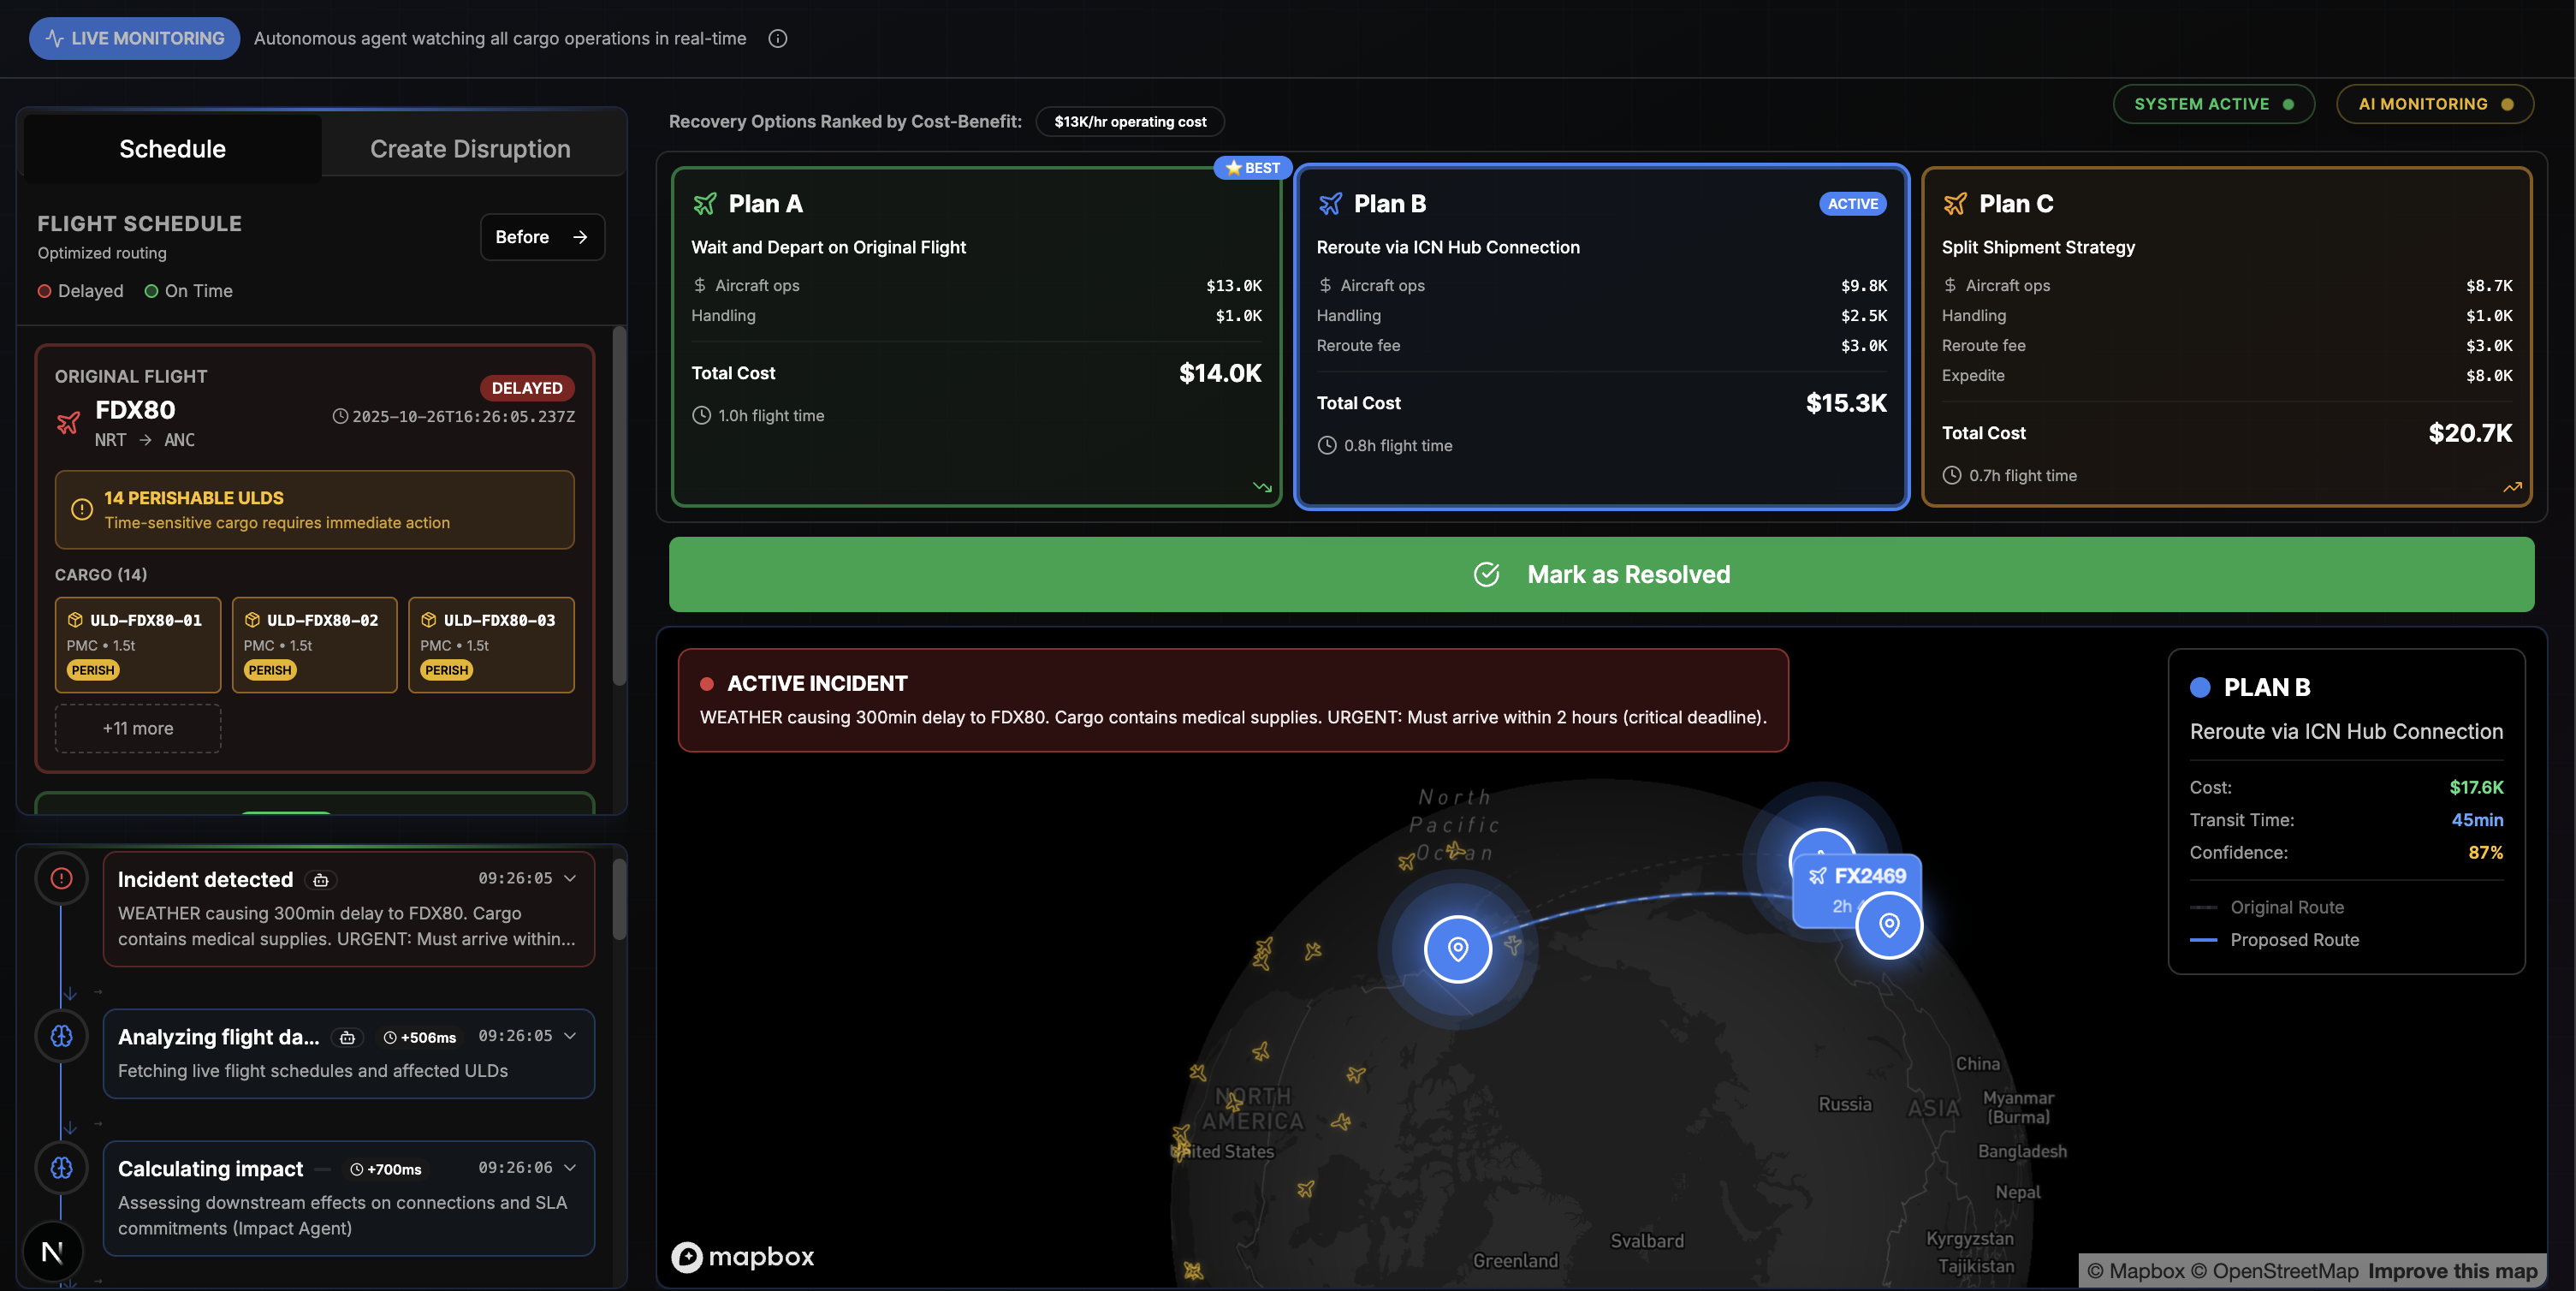Click the origin location pin on the globe
The image size is (2576, 1291).
(1457, 948)
